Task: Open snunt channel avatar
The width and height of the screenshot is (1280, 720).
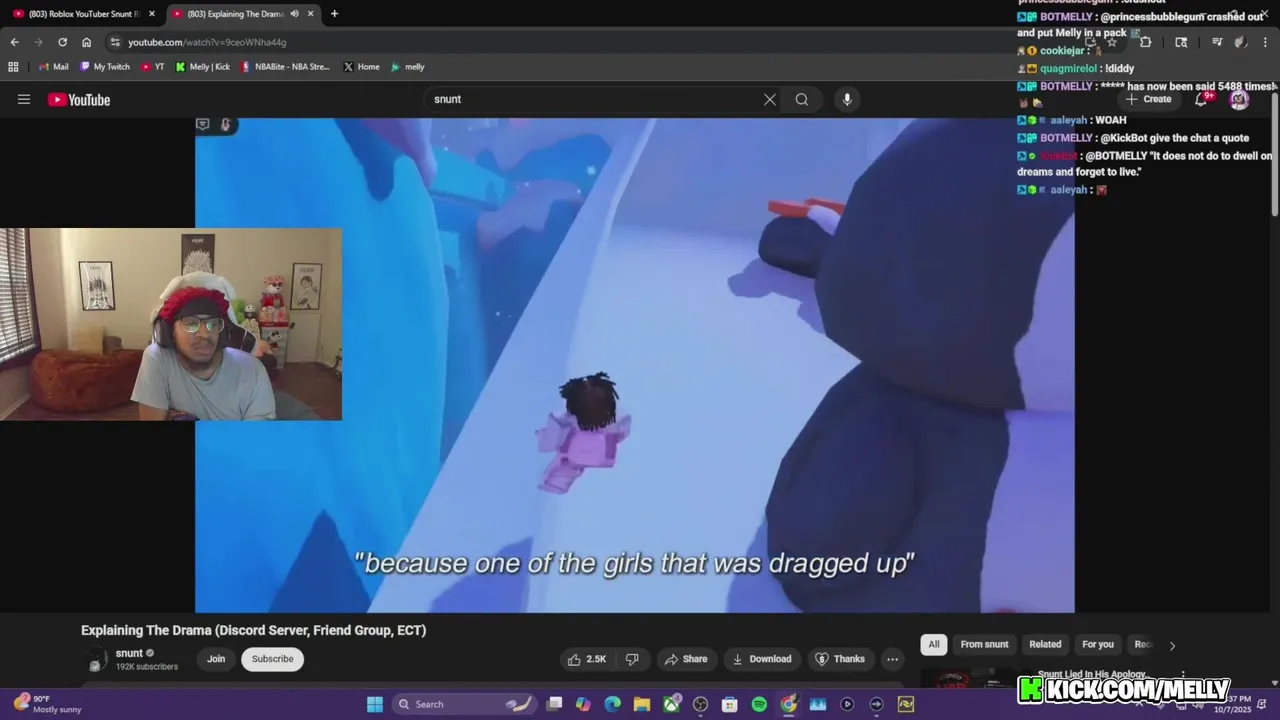Action: 95,659
